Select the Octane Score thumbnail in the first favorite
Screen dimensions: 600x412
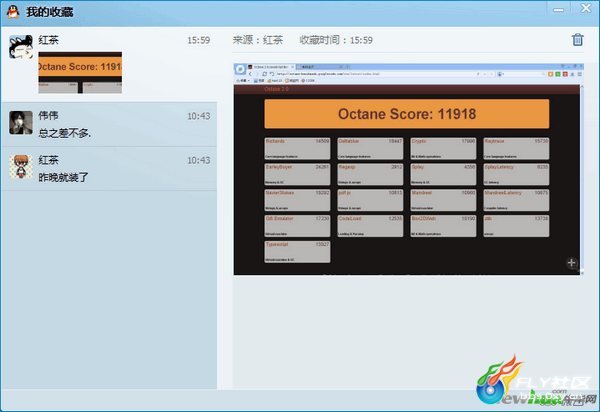point(80,73)
